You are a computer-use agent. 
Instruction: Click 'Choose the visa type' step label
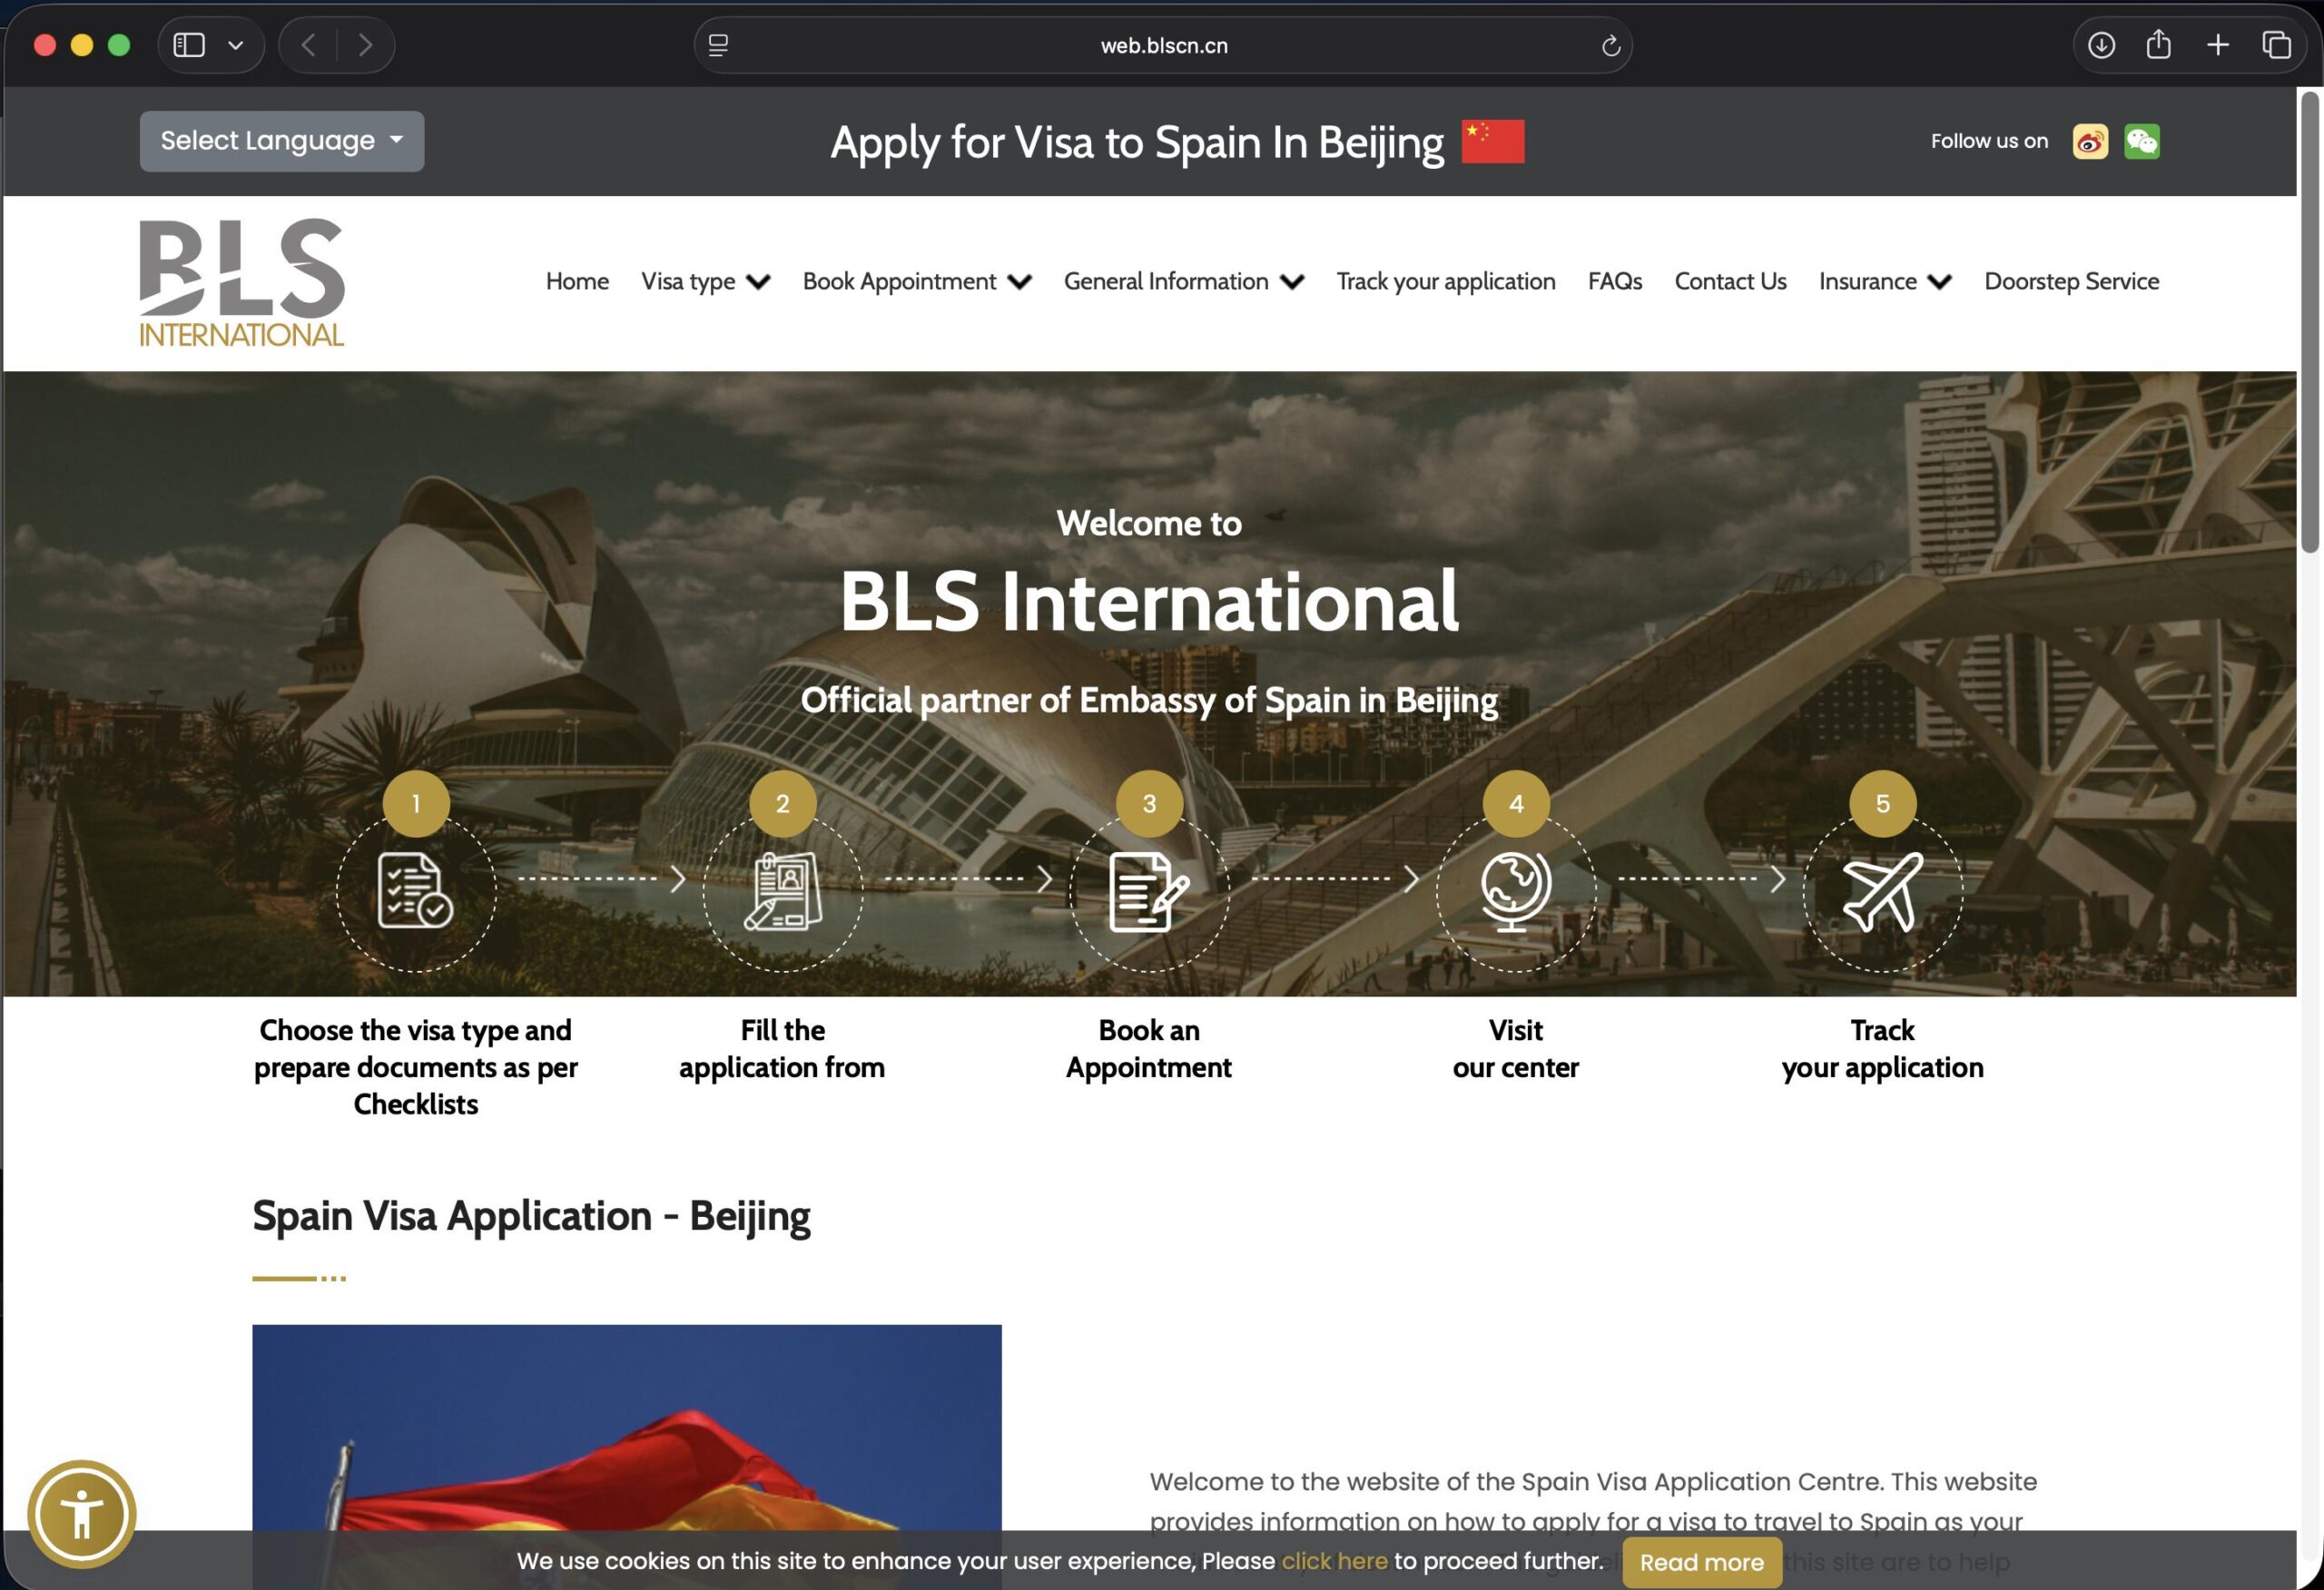coord(416,1067)
